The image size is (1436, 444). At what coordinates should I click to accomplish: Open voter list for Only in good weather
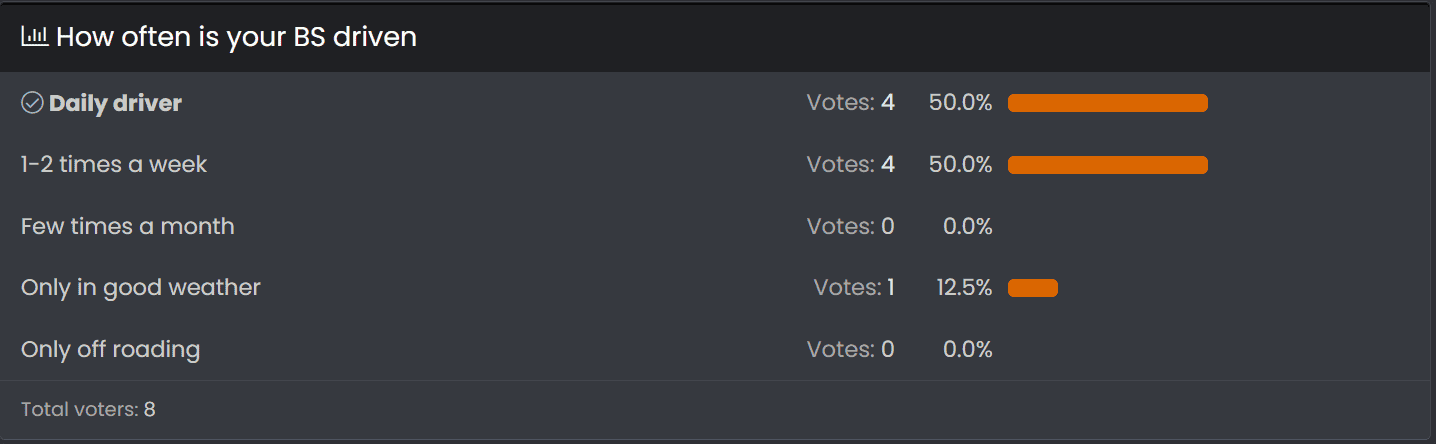[x=854, y=288]
